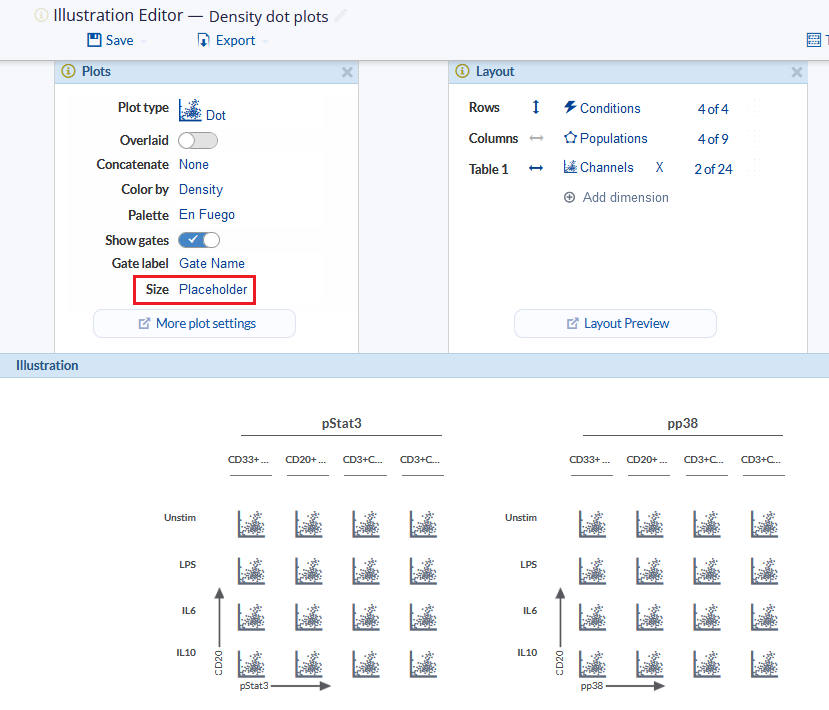
Task: Open More plot settings
Action: [195, 324]
